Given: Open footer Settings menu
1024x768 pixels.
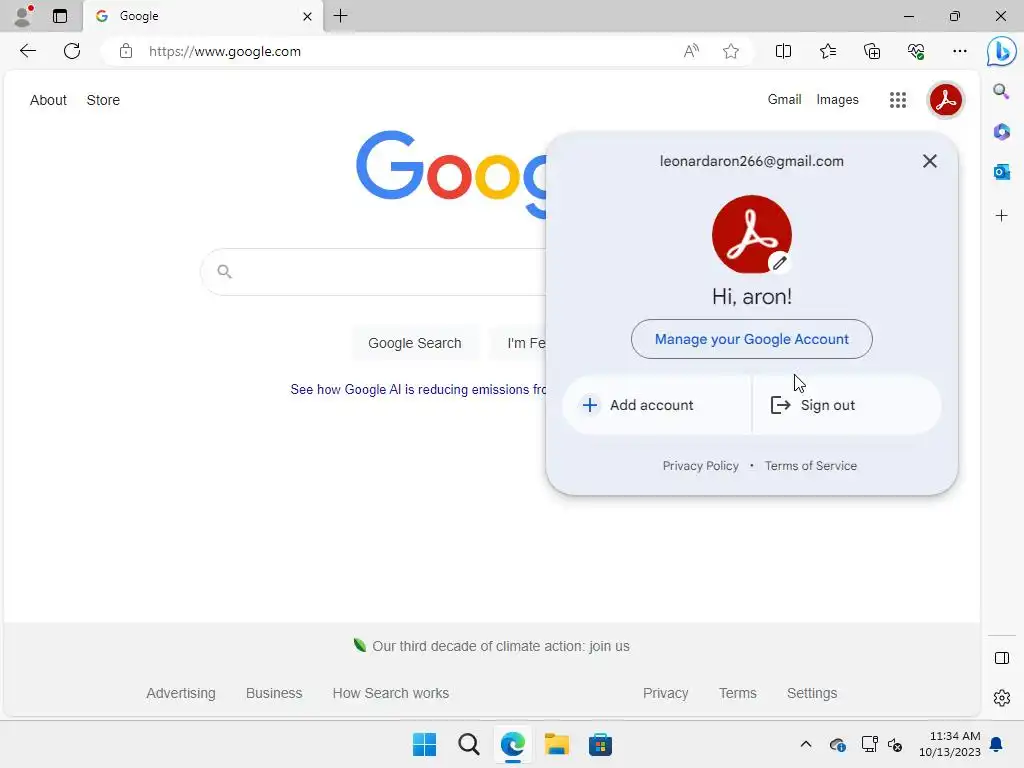Looking at the screenshot, I should (x=812, y=693).
